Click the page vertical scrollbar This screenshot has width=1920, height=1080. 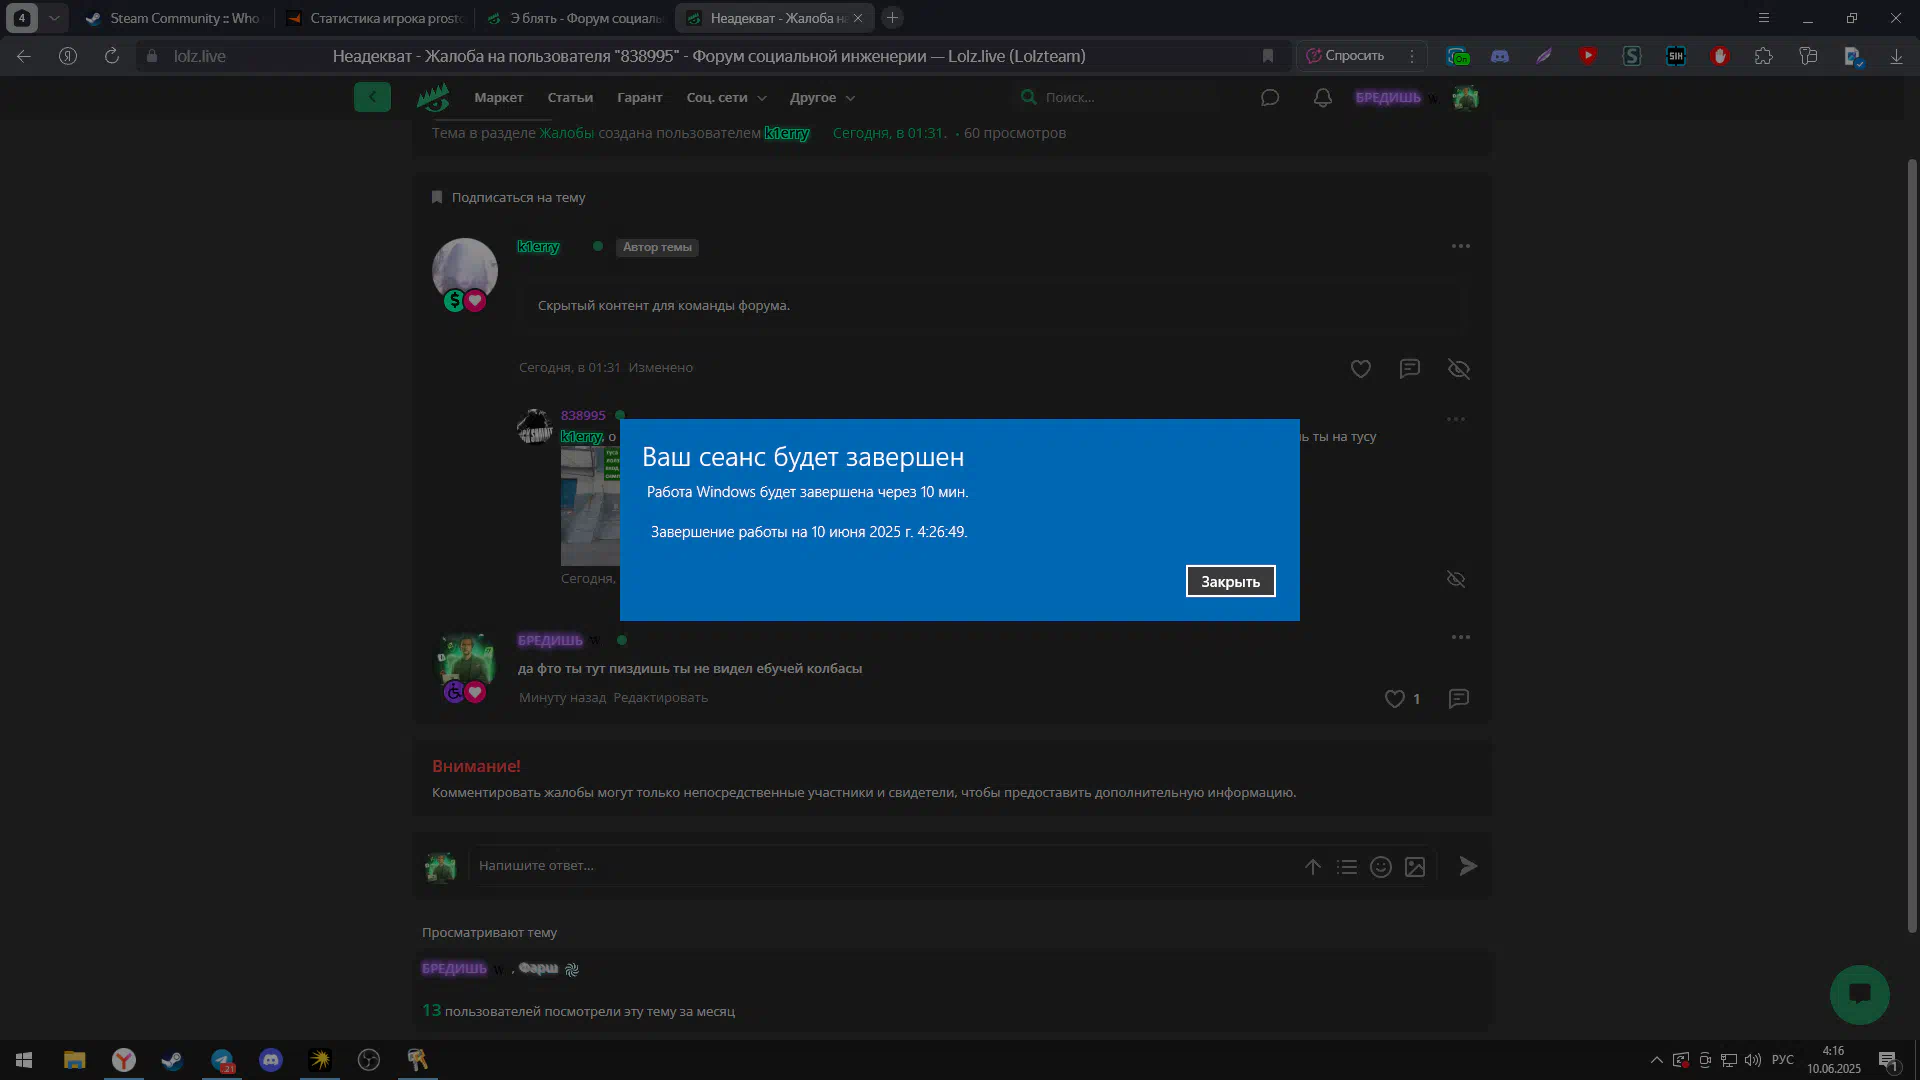click(x=1912, y=545)
